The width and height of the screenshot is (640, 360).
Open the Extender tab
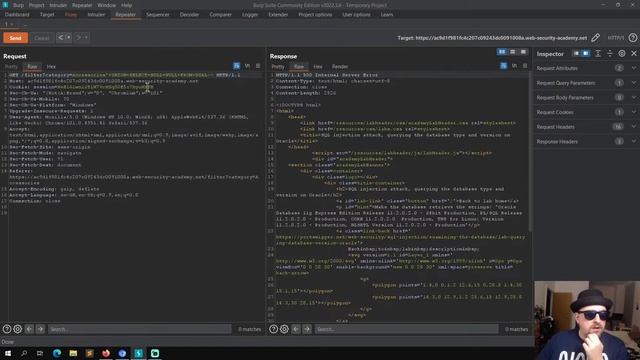(278, 15)
